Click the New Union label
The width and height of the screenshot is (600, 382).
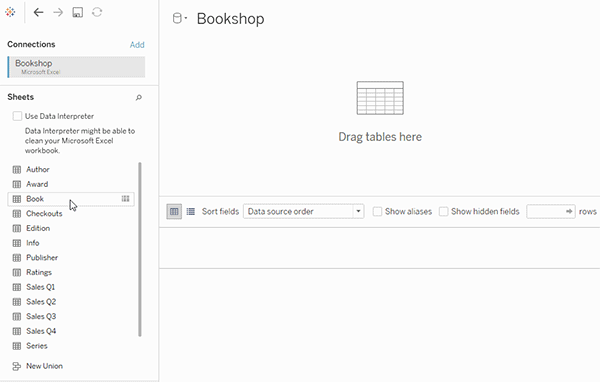[44, 366]
